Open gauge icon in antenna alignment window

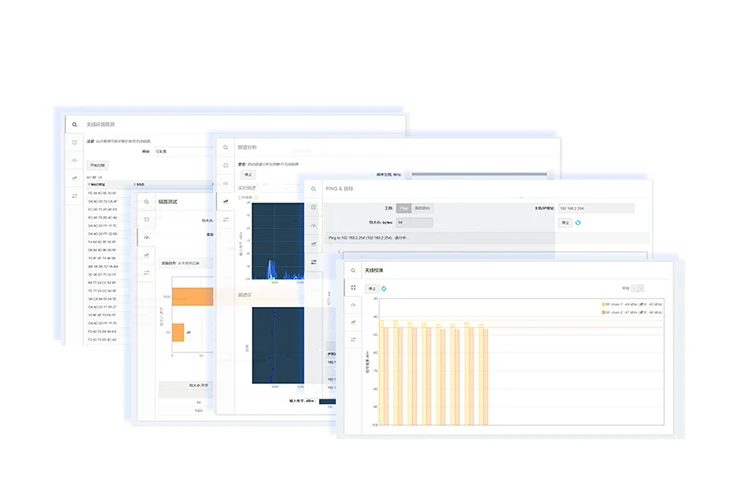point(353,305)
